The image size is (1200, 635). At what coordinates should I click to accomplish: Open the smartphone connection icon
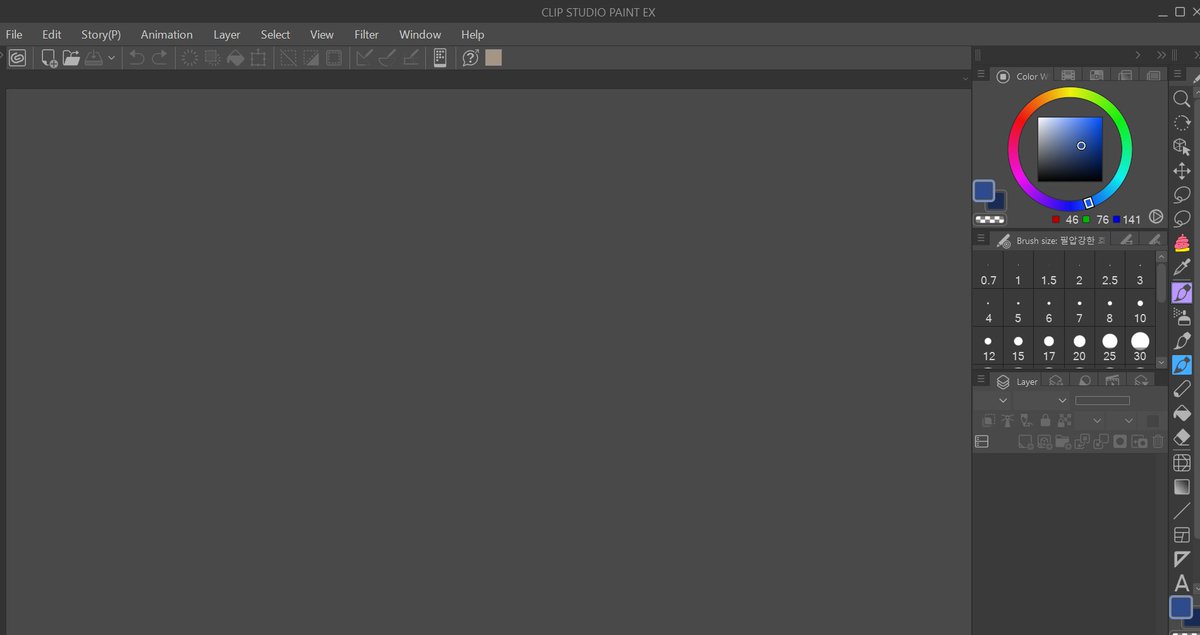pos(440,58)
